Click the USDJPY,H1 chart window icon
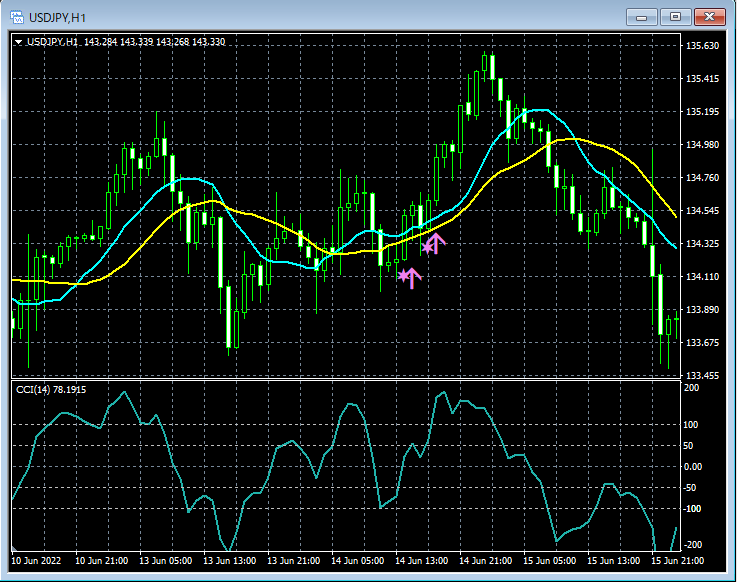 tap(17, 18)
